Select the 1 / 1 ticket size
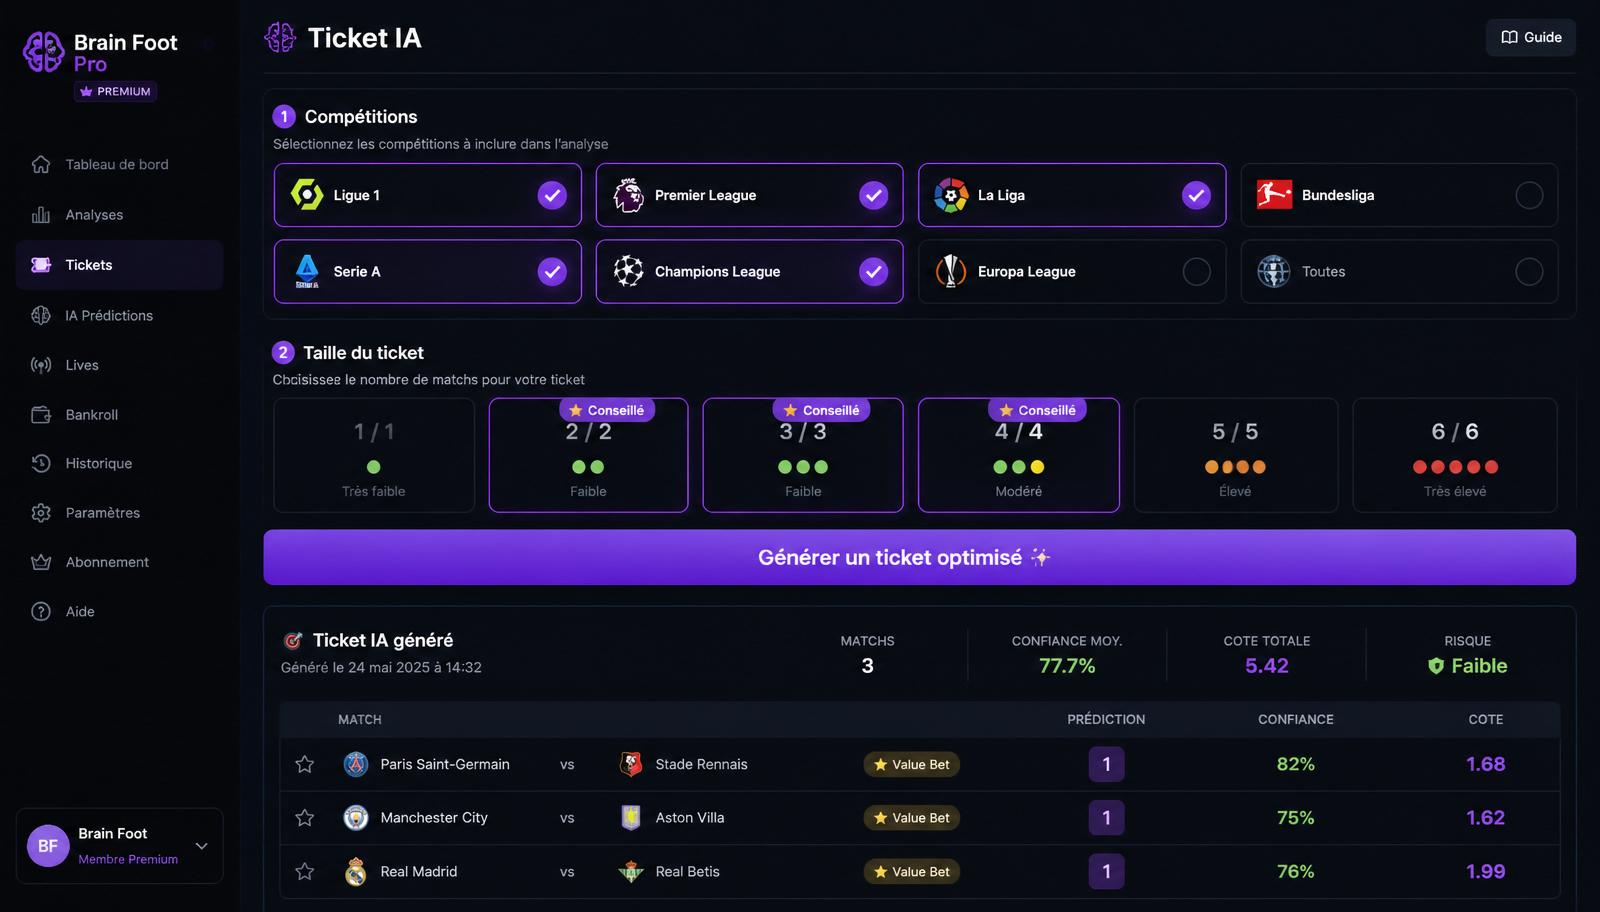The image size is (1600, 912). (x=374, y=455)
